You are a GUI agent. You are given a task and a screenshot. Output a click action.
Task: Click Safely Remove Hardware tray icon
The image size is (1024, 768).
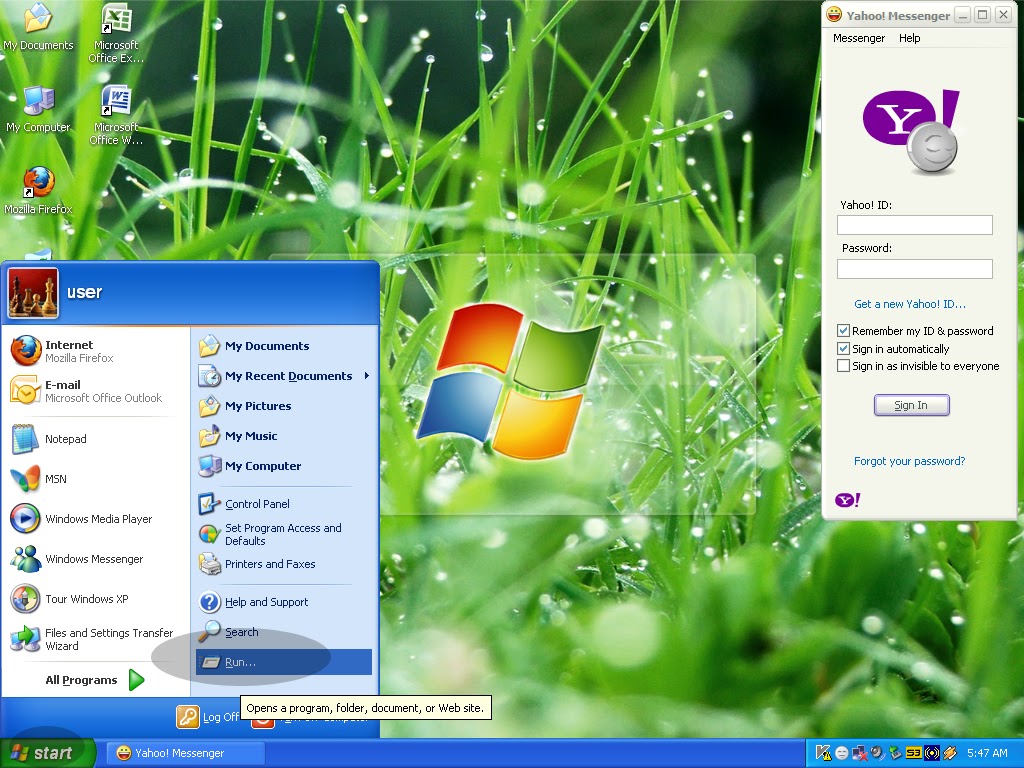coord(895,753)
